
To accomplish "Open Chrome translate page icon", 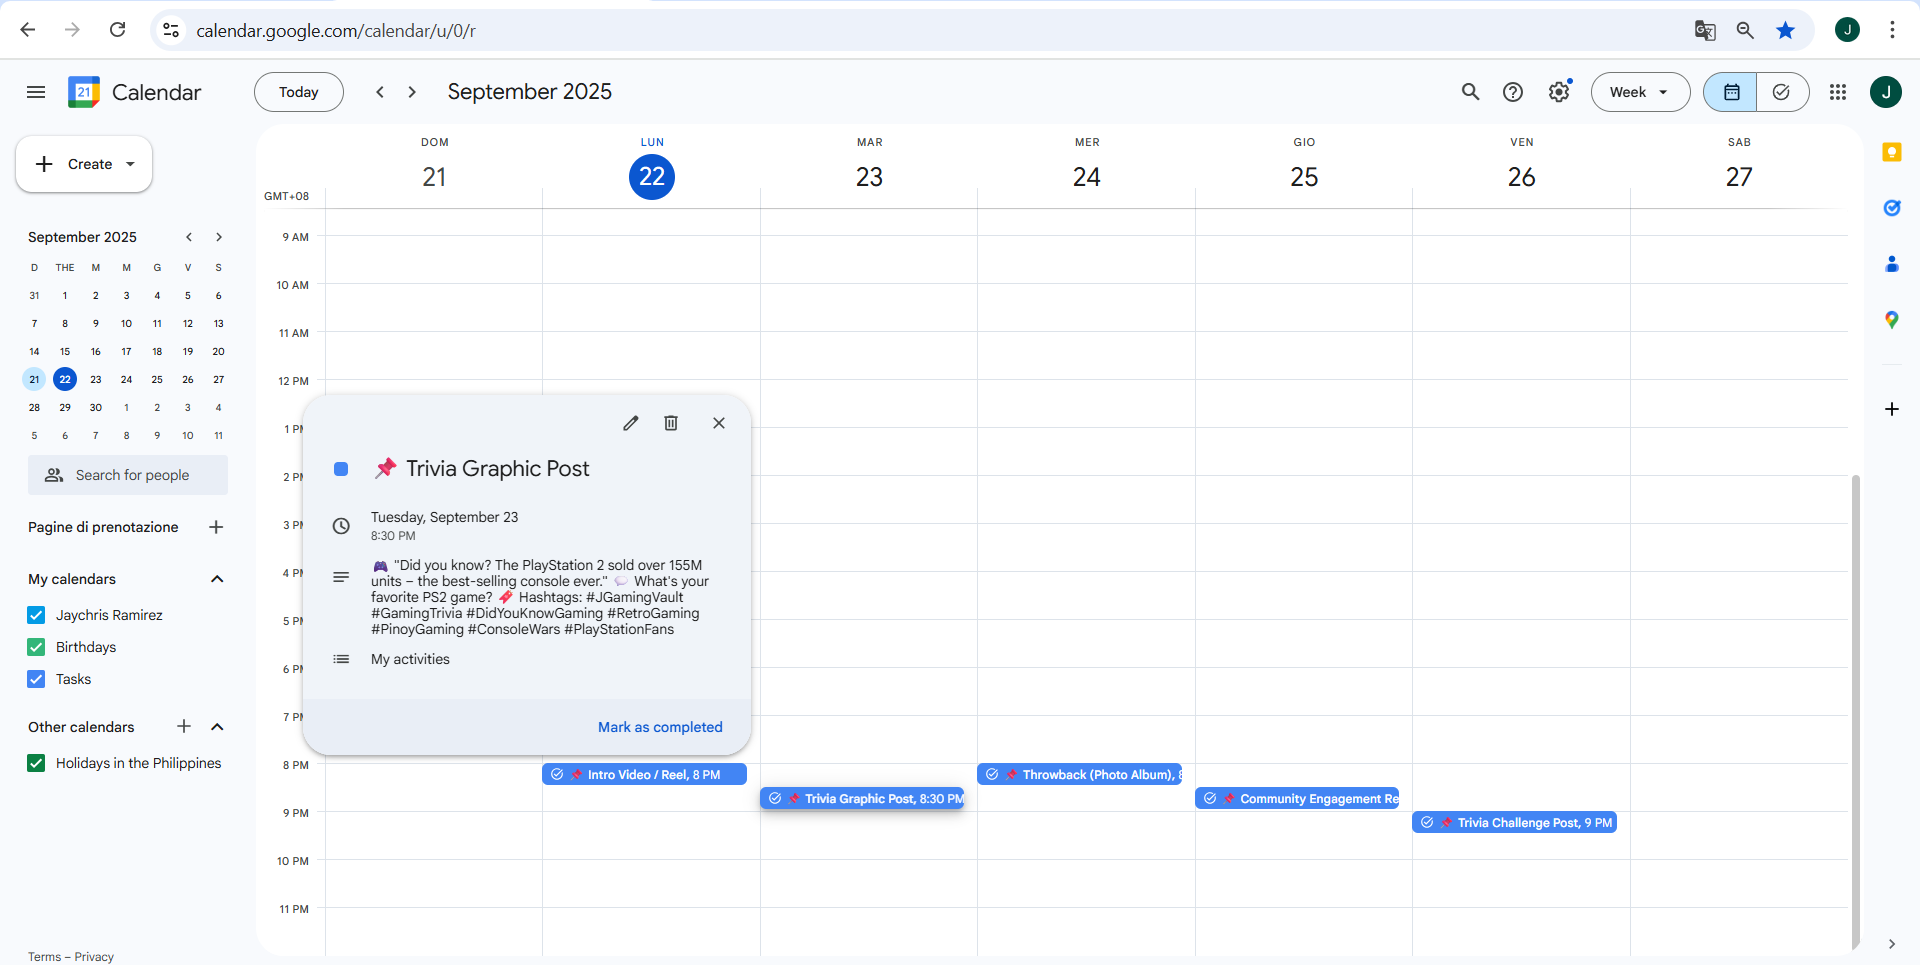I will pos(1705,30).
